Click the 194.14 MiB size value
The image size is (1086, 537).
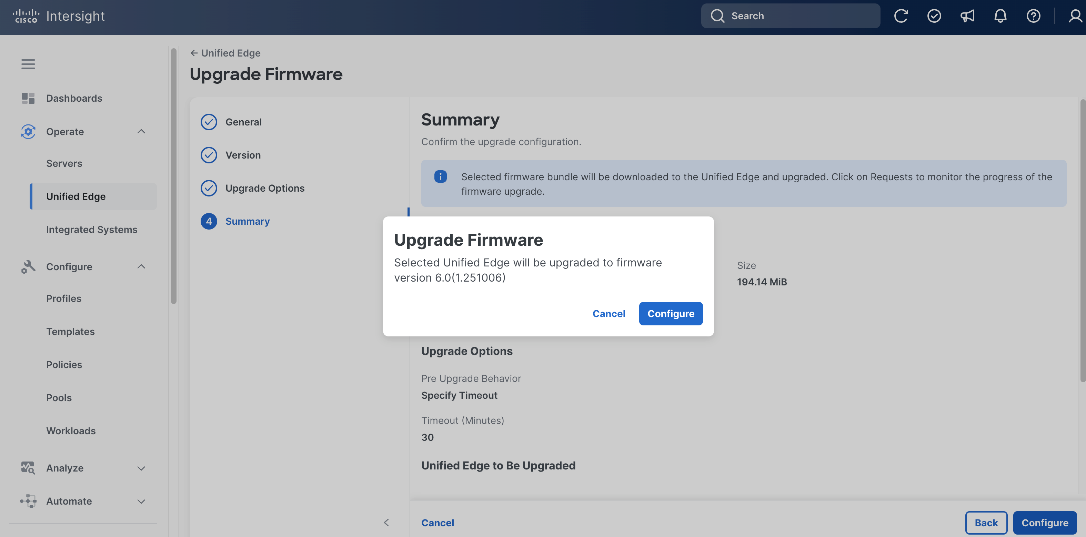pos(762,282)
